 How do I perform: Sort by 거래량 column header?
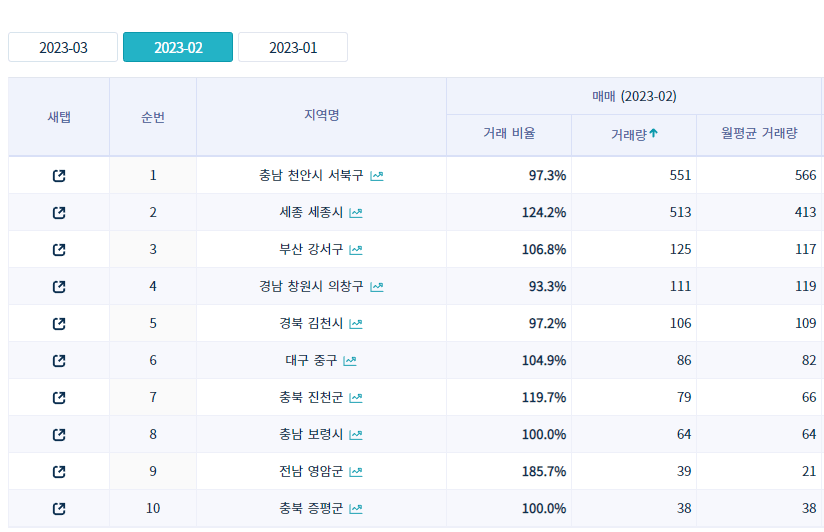tap(634, 135)
